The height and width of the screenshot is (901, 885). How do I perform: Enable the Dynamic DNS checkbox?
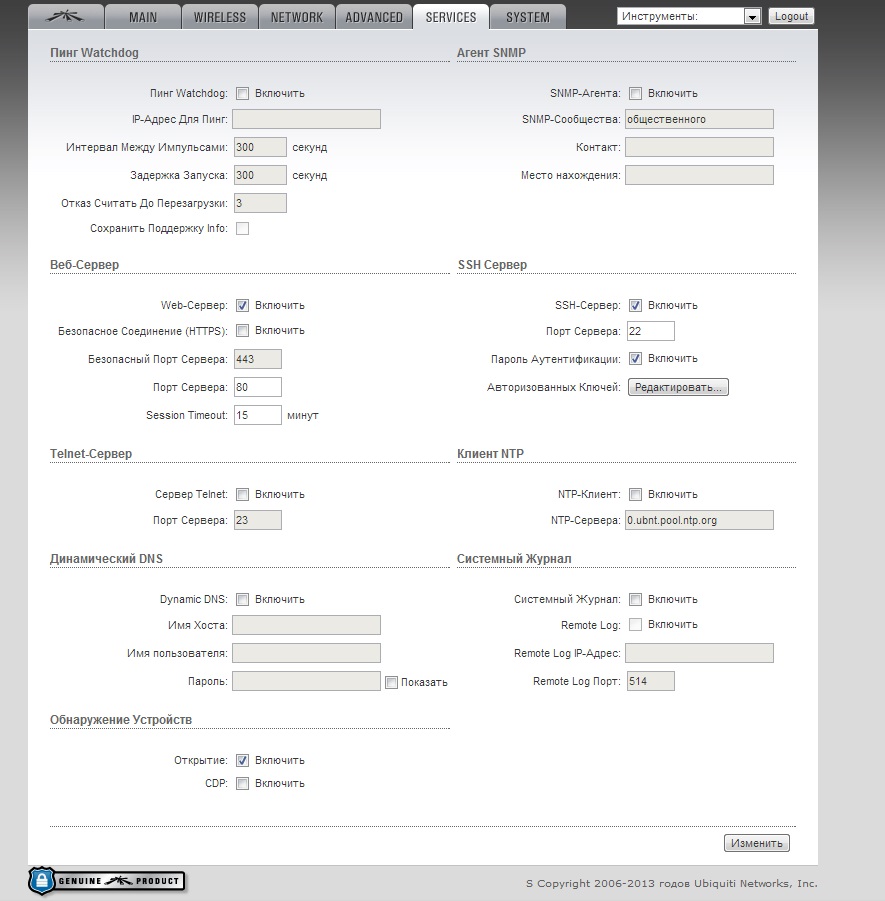tap(243, 599)
